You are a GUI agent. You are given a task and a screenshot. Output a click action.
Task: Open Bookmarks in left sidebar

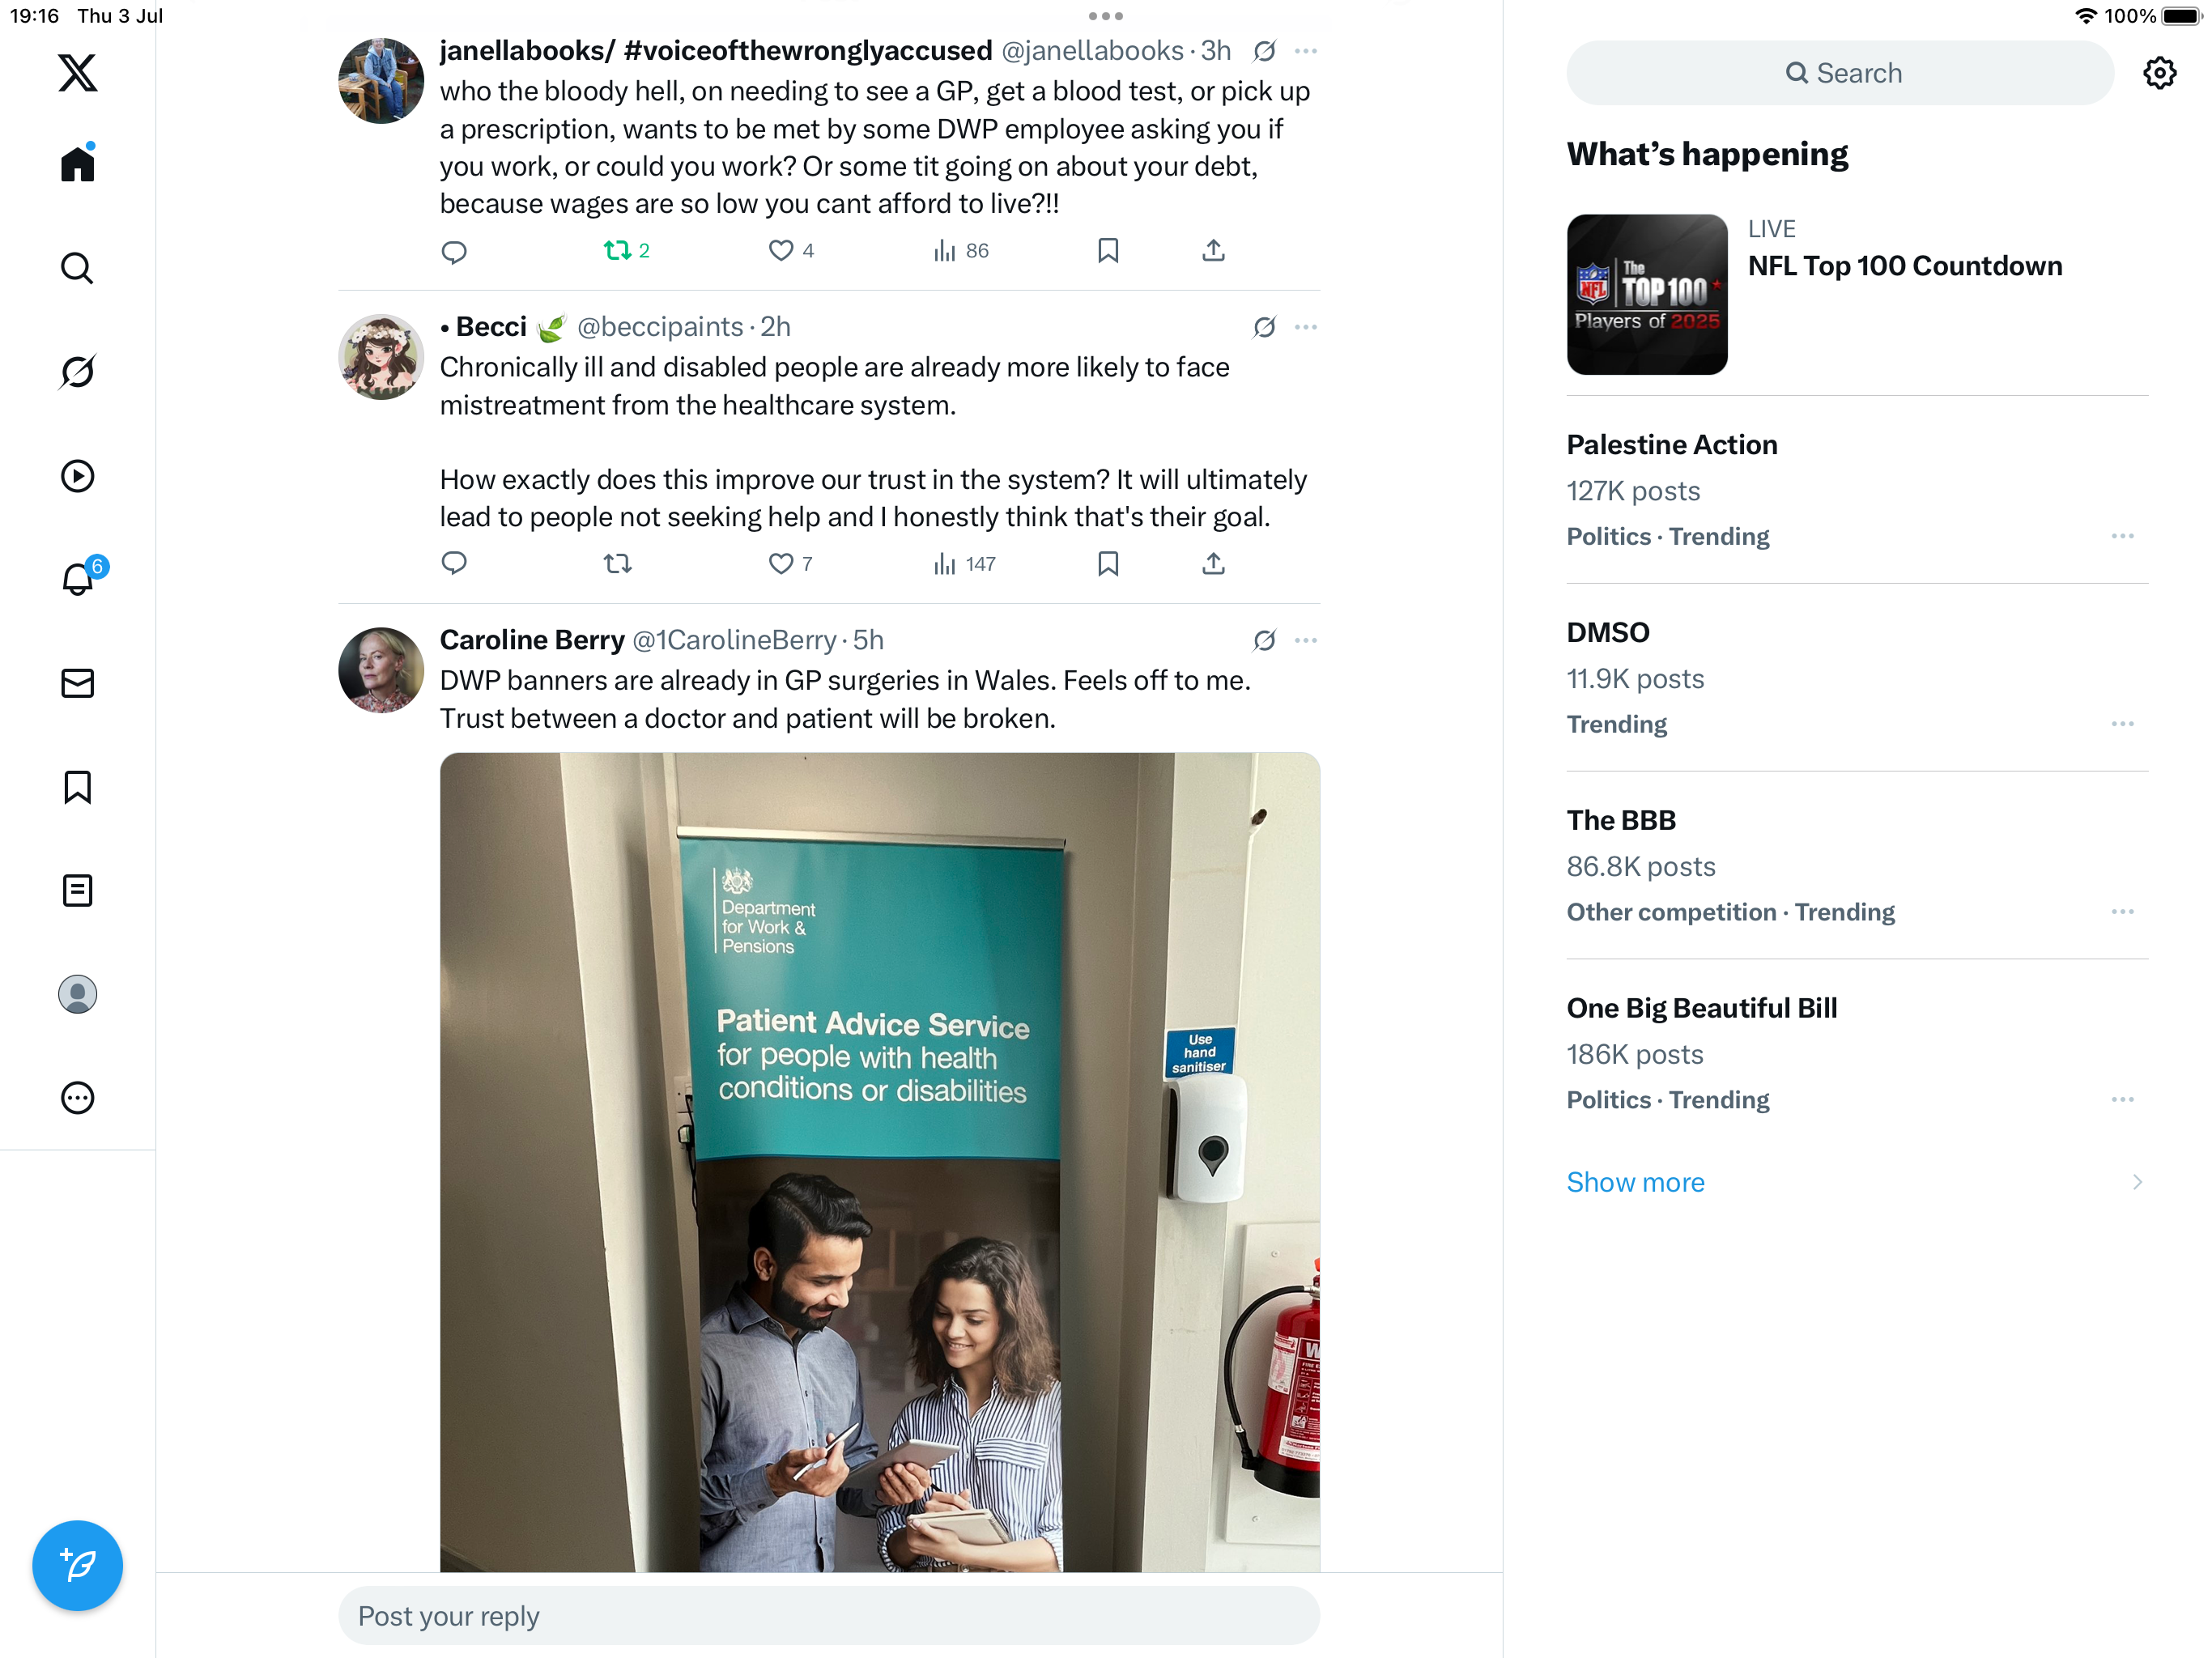(x=77, y=787)
